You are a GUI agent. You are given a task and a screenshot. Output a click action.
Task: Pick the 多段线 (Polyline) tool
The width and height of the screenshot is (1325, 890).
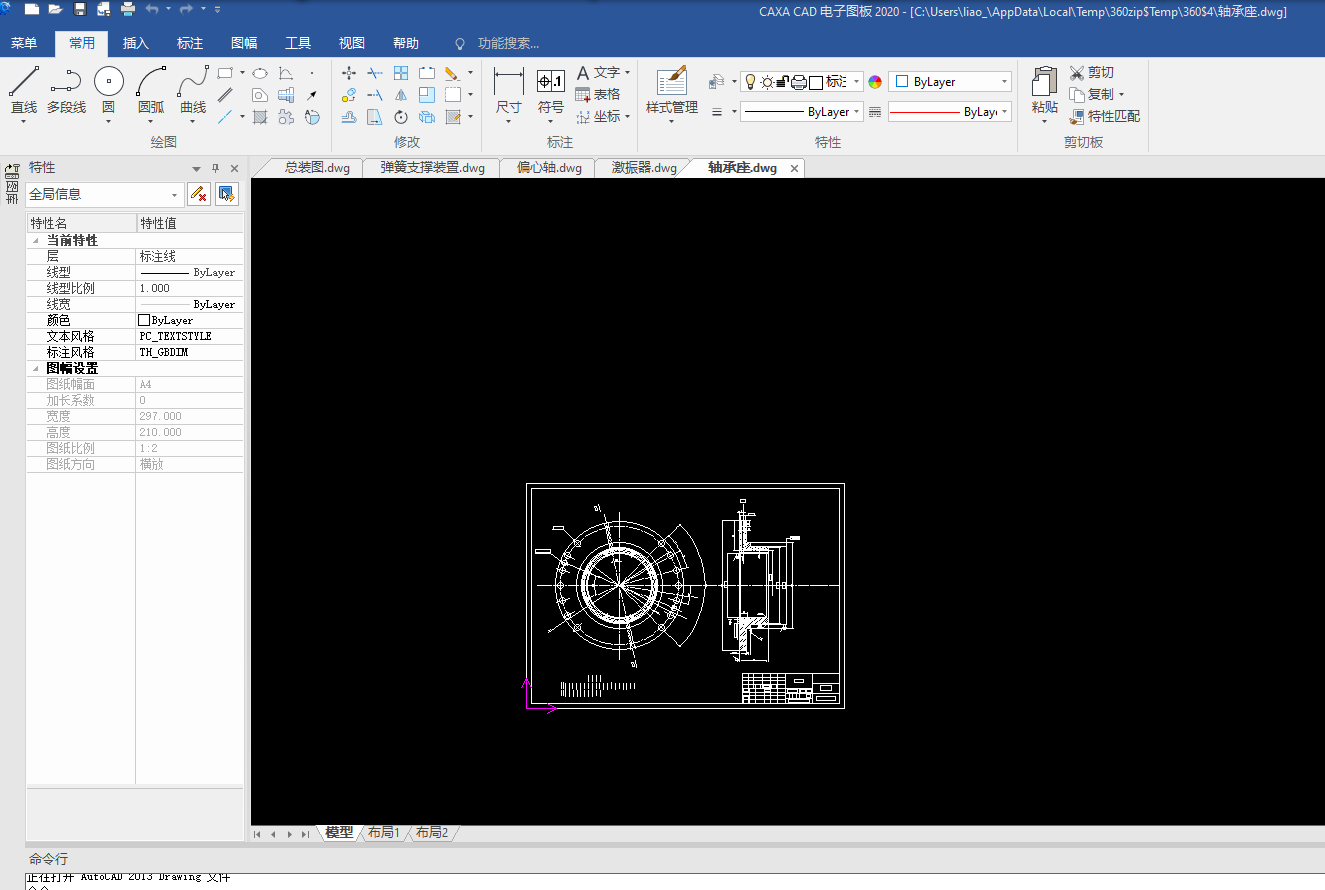tap(66, 82)
